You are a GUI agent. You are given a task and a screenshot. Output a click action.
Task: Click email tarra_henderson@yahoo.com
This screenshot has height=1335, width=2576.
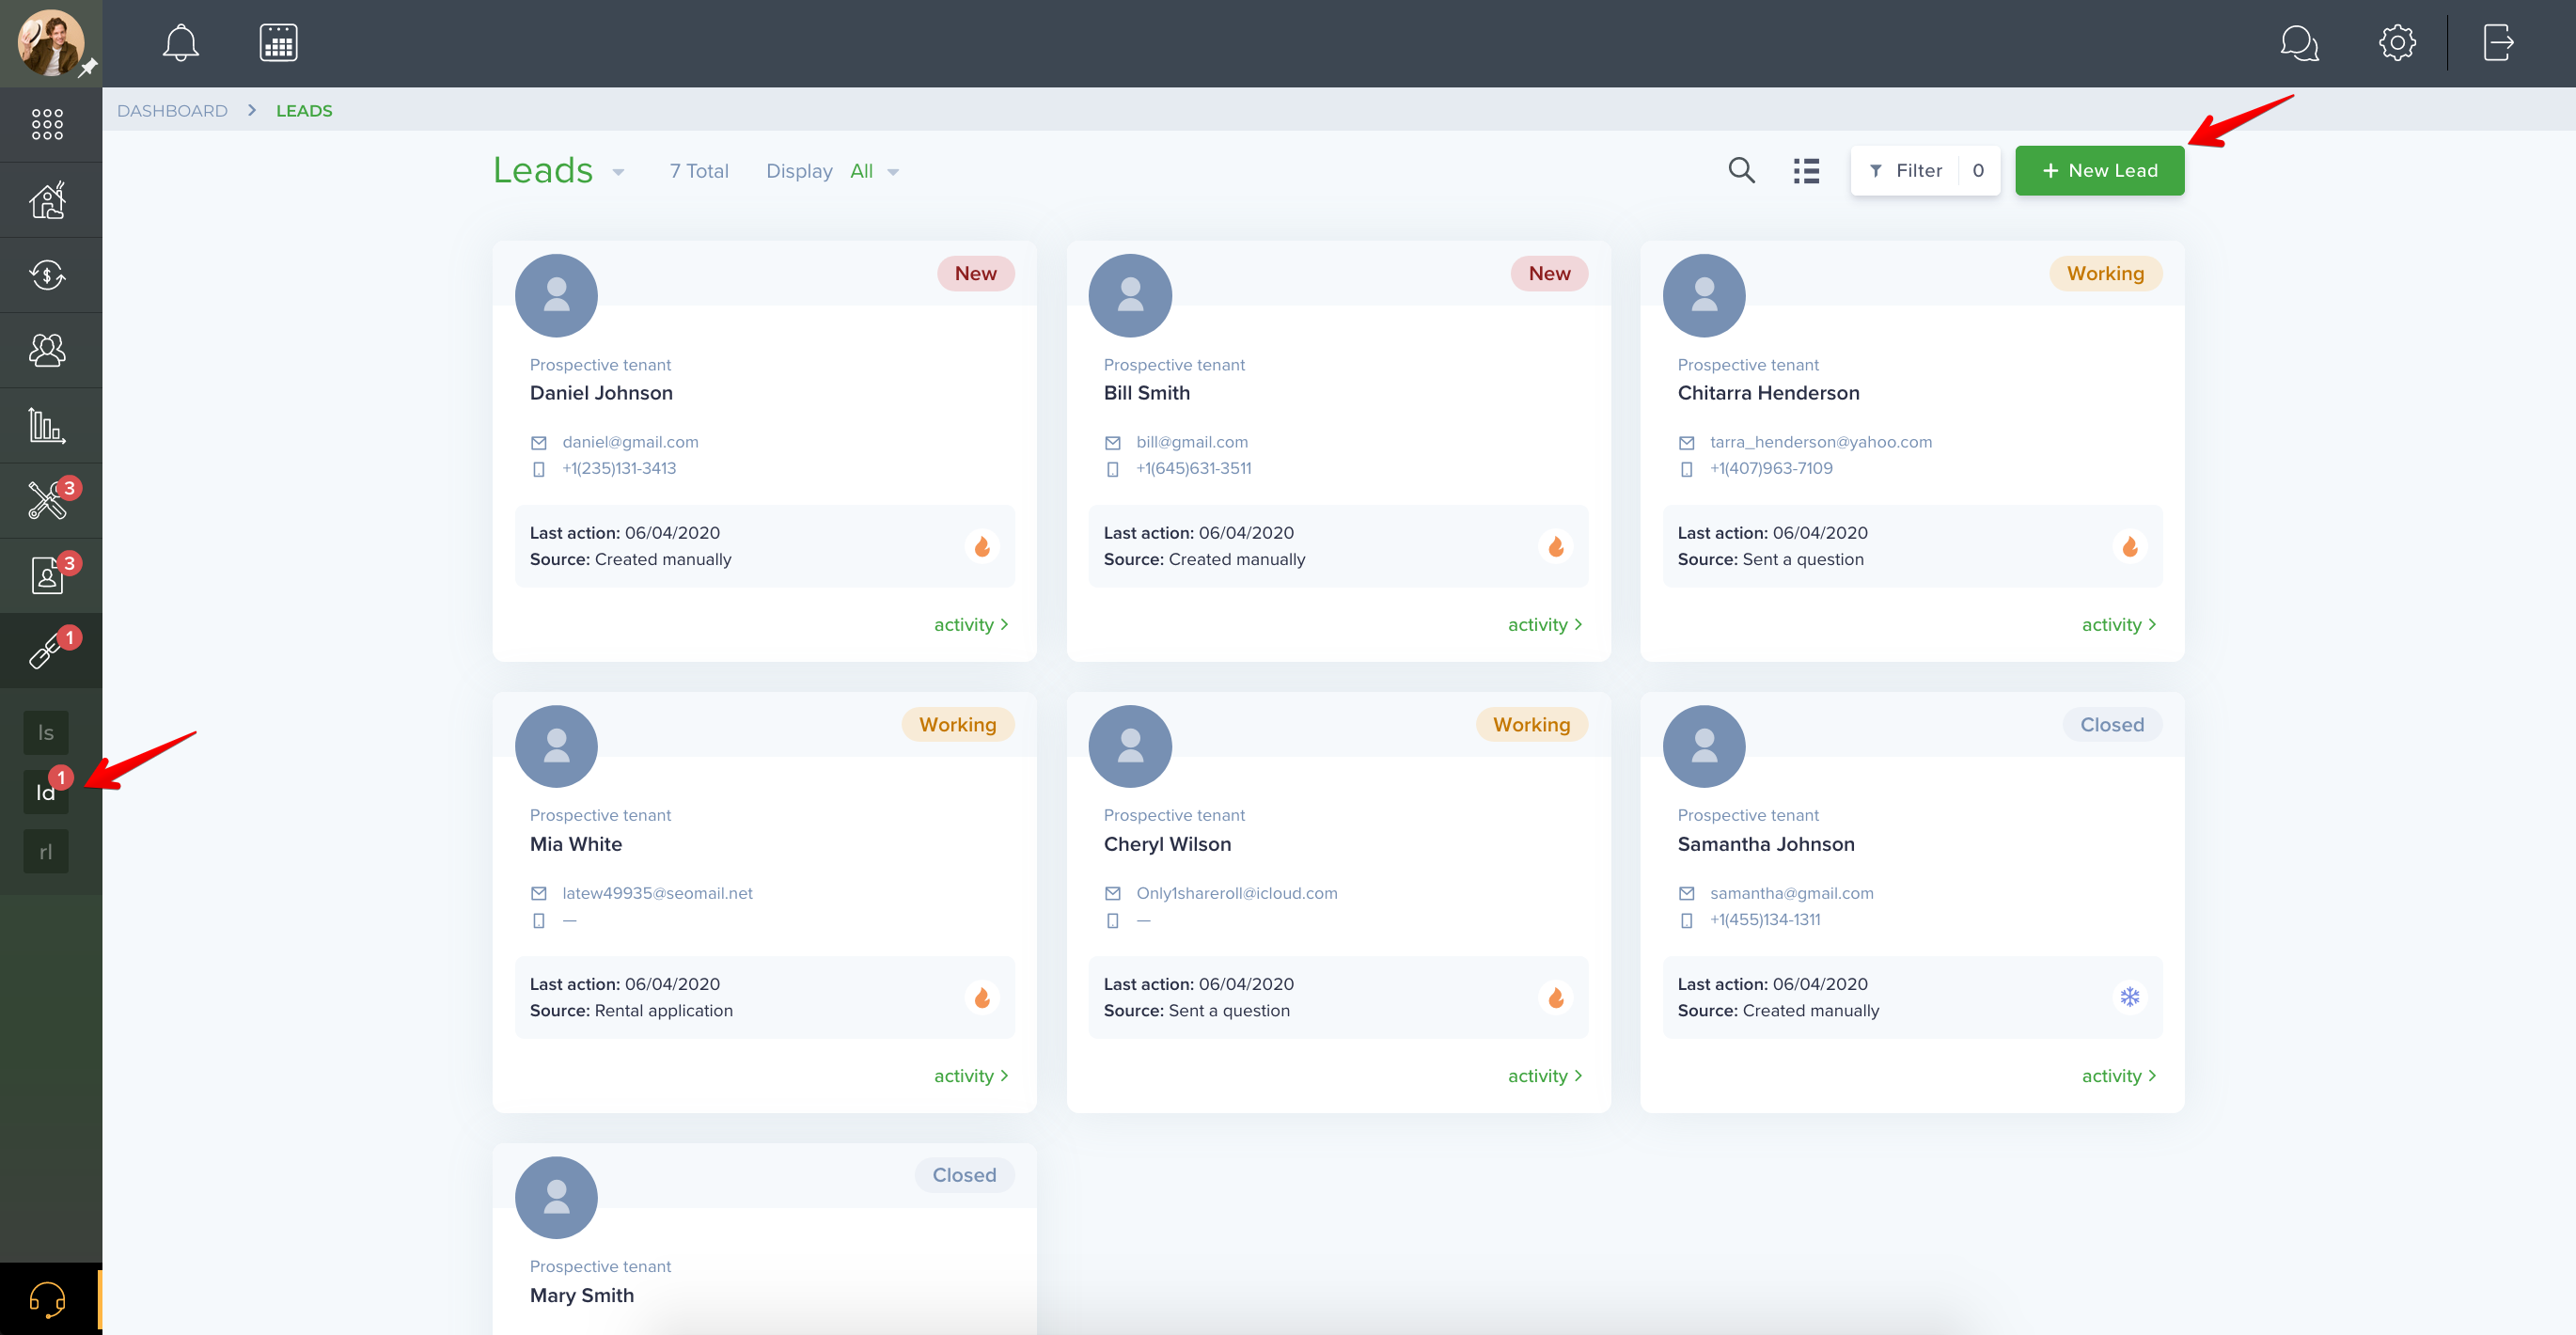[1821, 442]
